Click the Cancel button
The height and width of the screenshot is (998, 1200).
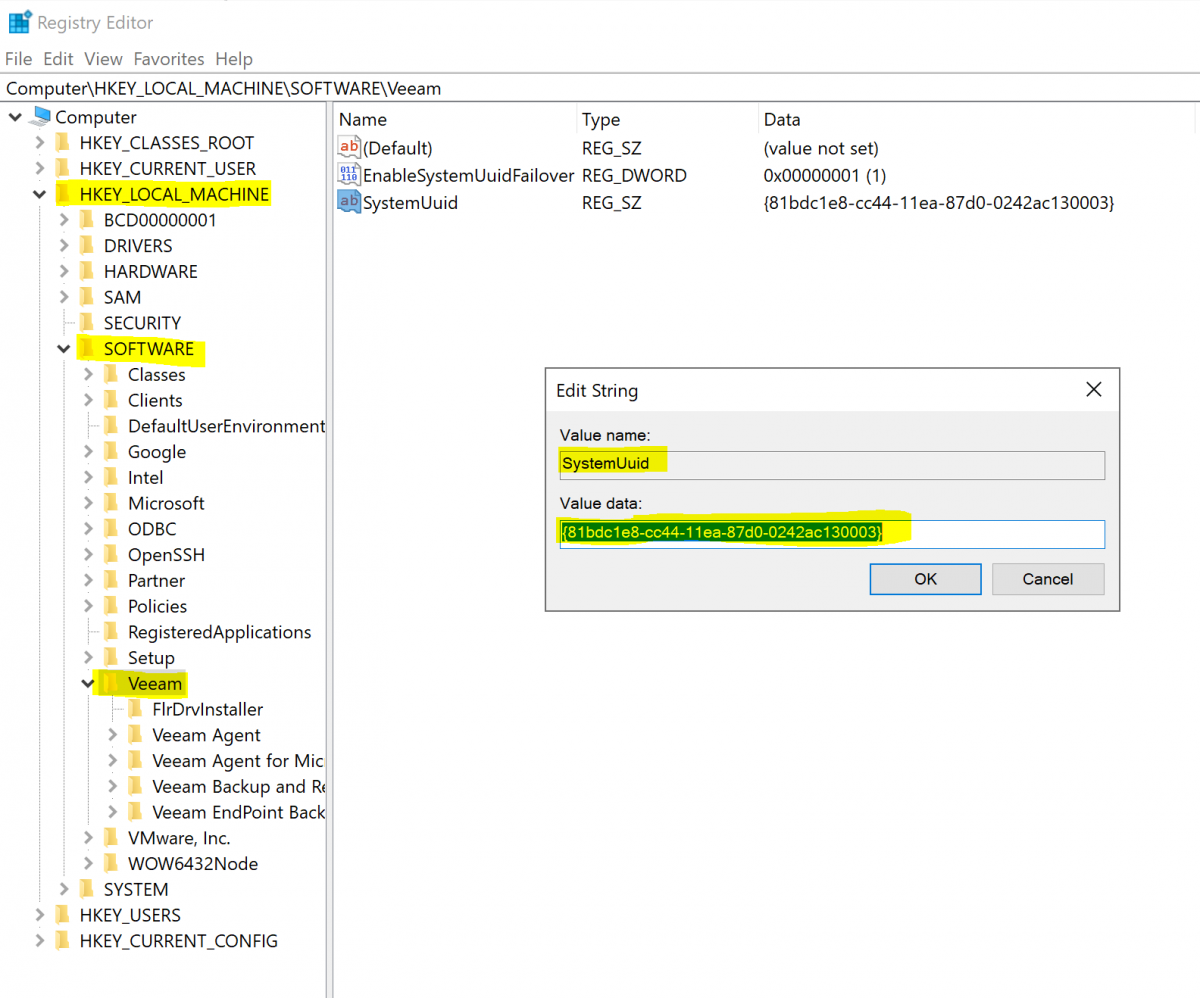1047,579
